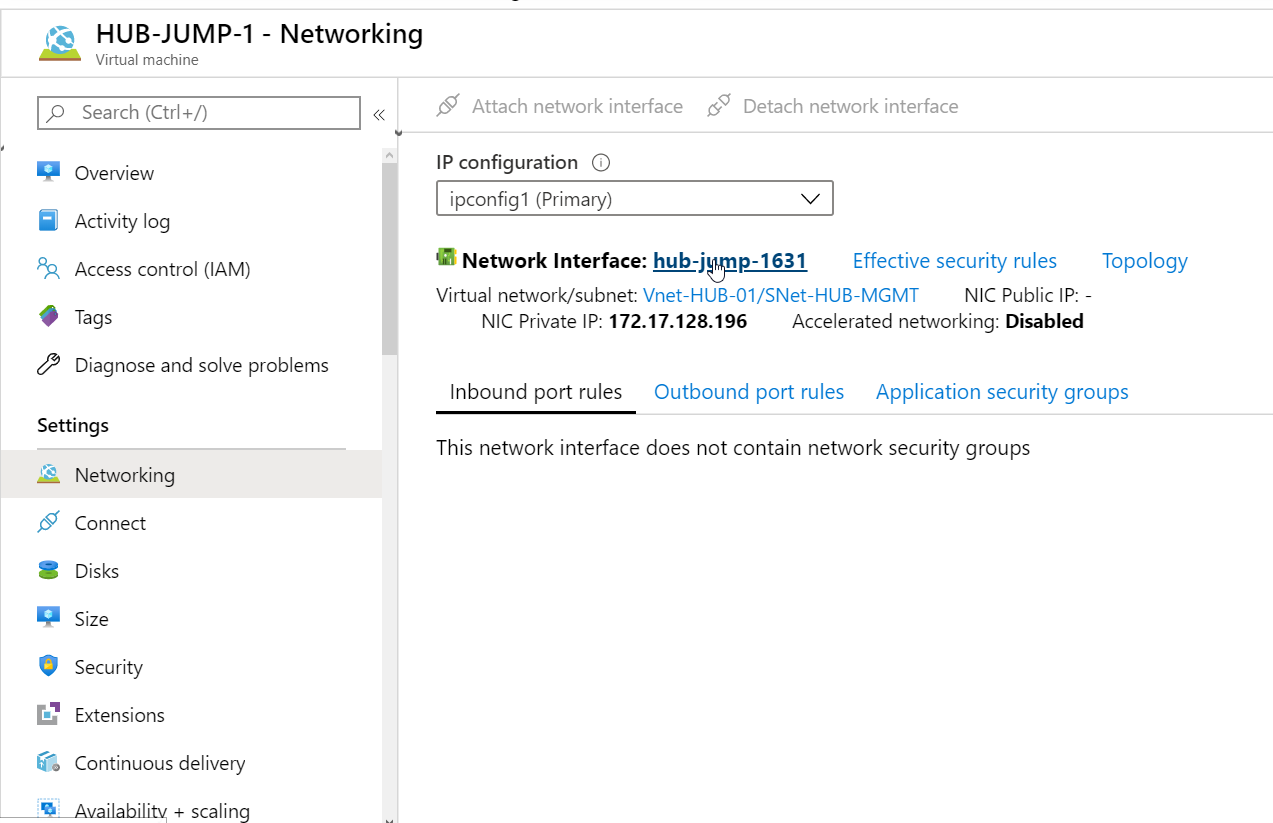
Task: Click the private IP 172.17.128.196
Action: (x=678, y=322)
